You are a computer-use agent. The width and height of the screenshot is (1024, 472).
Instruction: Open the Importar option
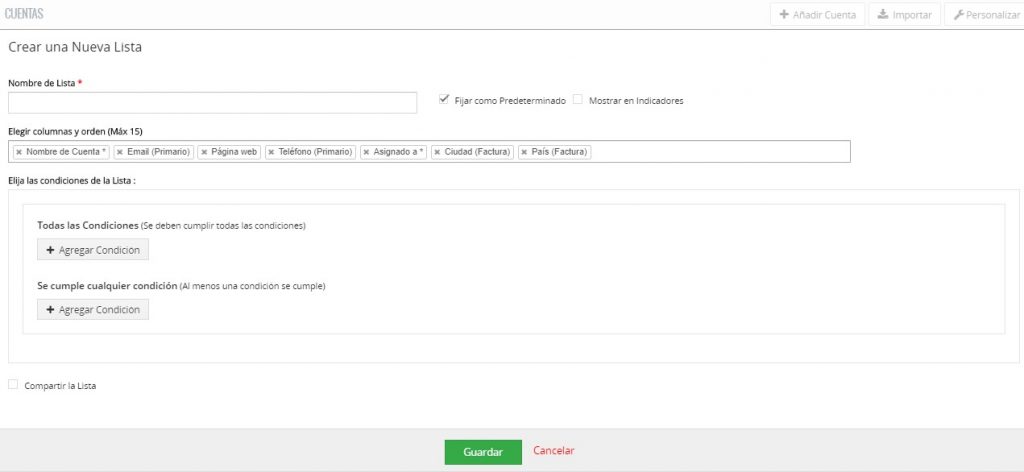click(x=904, y=15)
